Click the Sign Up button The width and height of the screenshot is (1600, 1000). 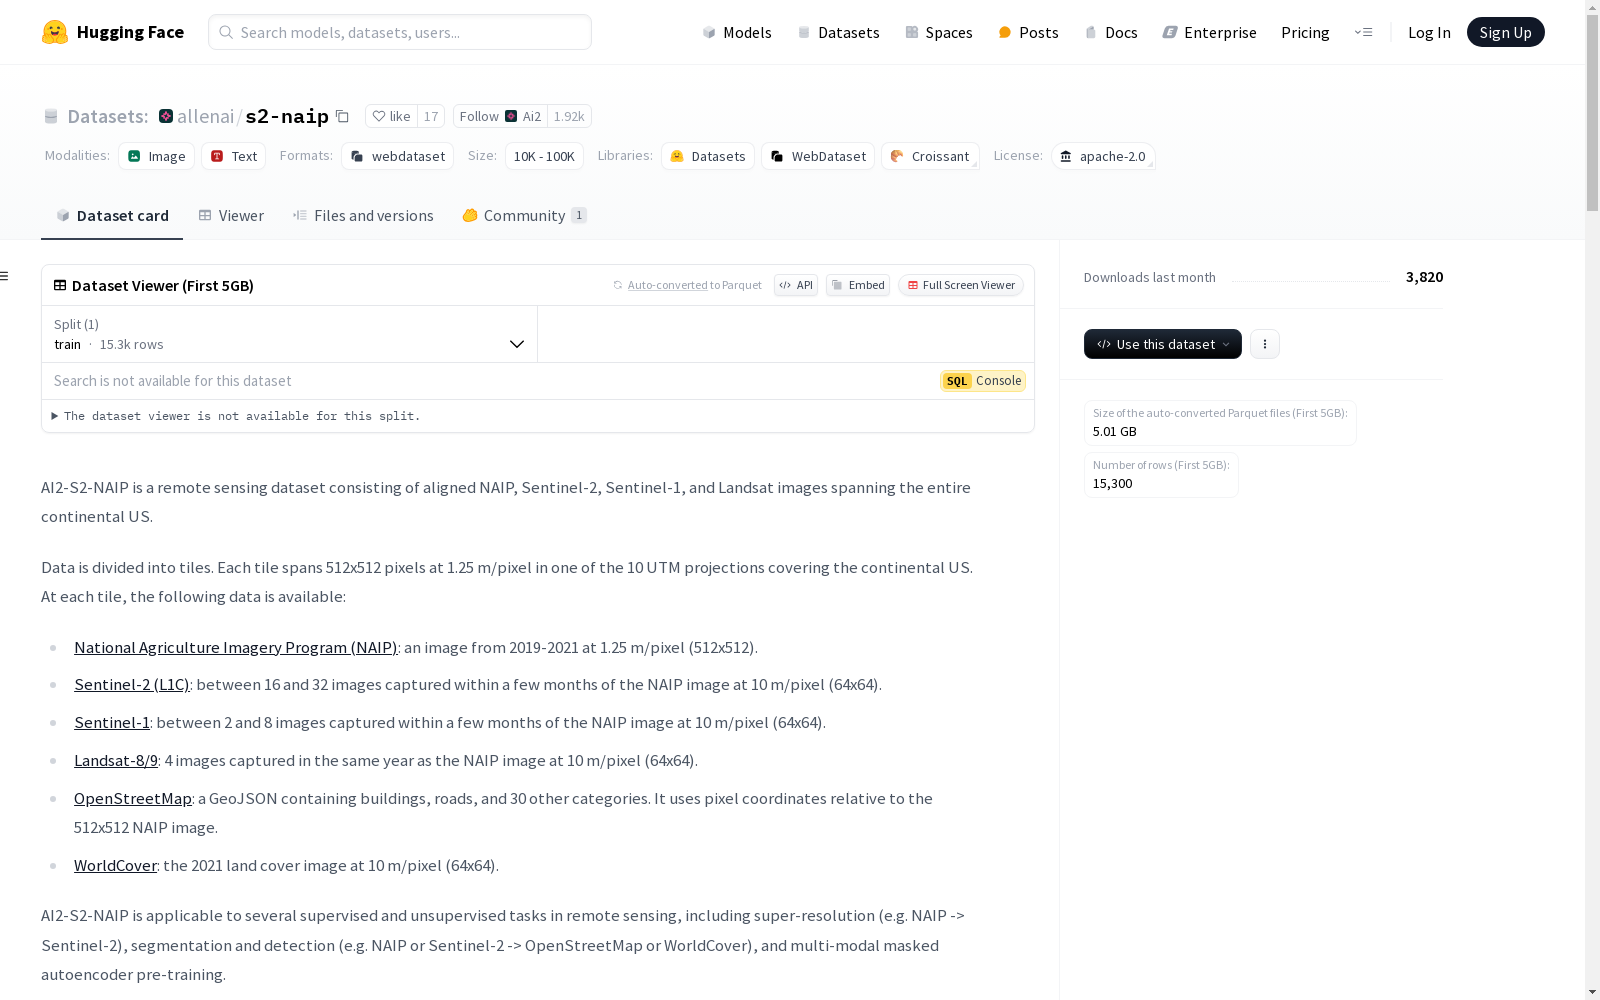coord(1505,32)
